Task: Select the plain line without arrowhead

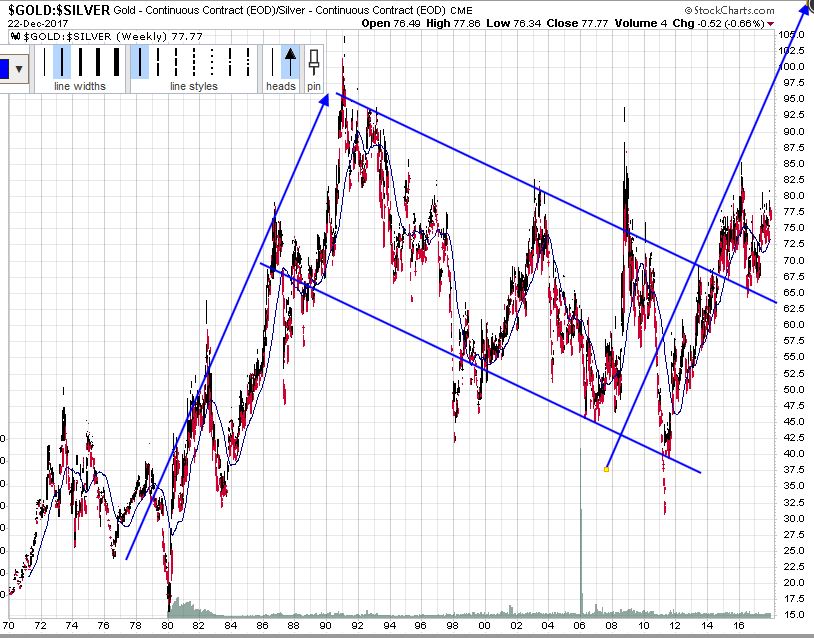Action: tap(273, 62)
